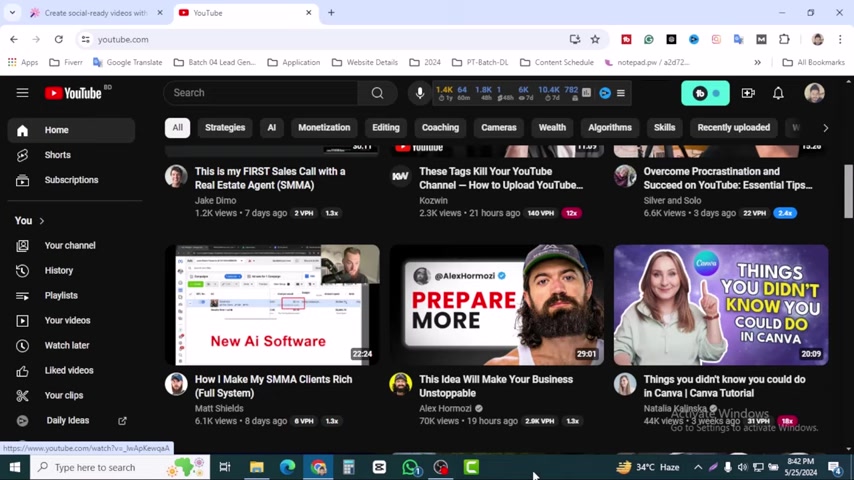This screenshot has height=480, width=854.
Task: Open the YouTube hamburger guide menu
Action: (22, 93)
